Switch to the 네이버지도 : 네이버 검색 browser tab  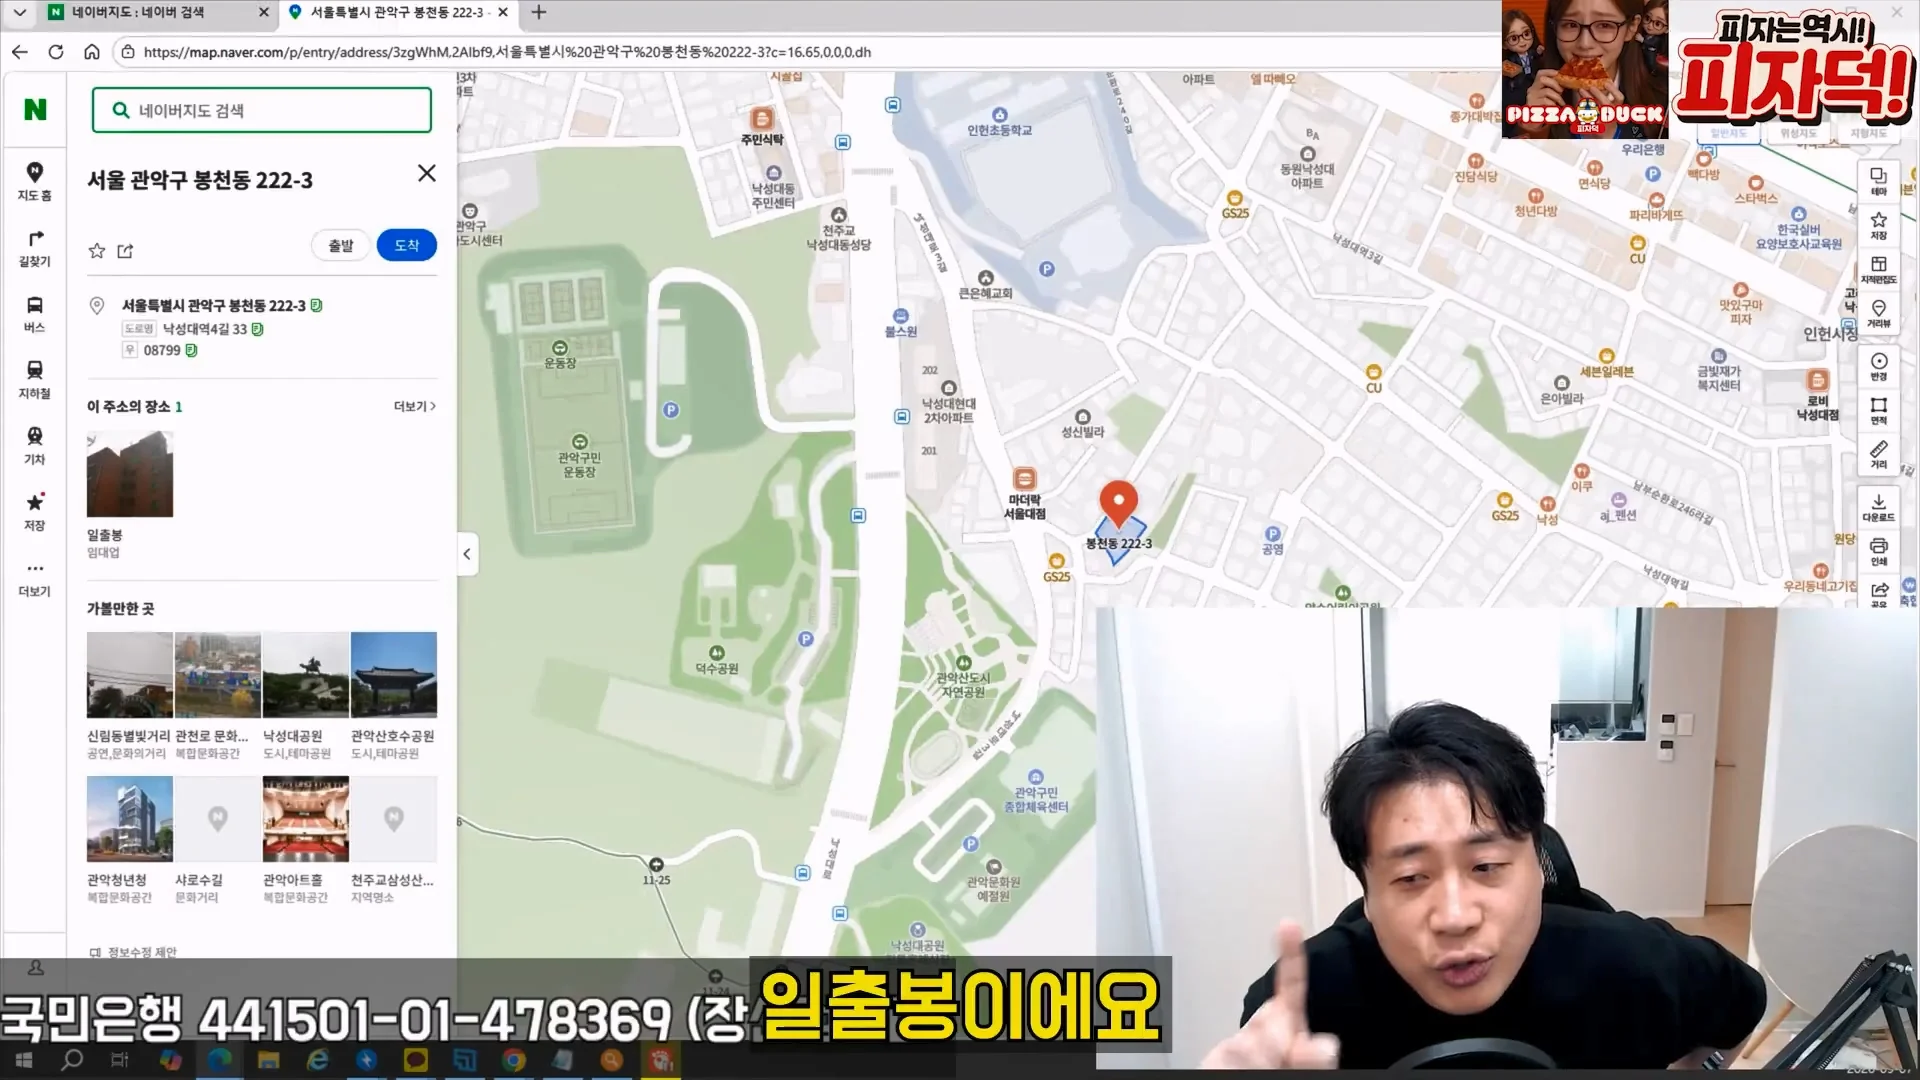click(x=158, y=12)
